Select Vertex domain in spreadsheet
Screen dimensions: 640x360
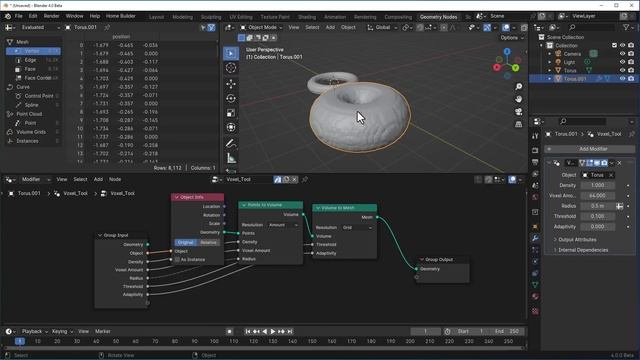pyautogui.click(x=33, y=51)
